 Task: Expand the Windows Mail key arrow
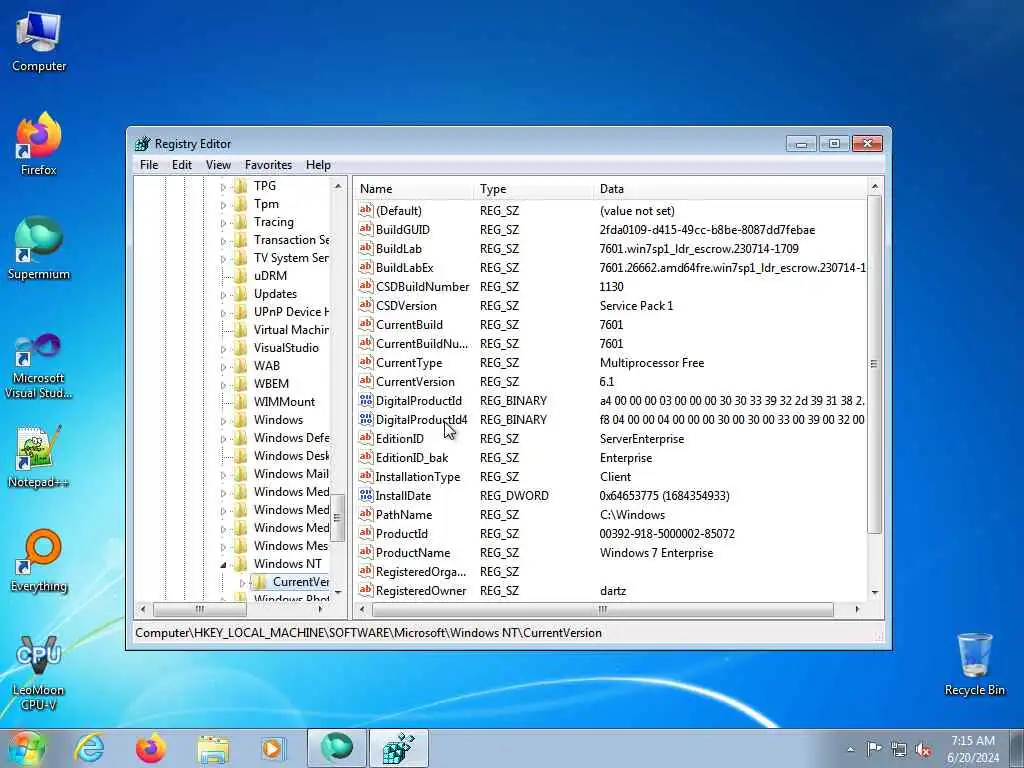[x=223, y=475]
